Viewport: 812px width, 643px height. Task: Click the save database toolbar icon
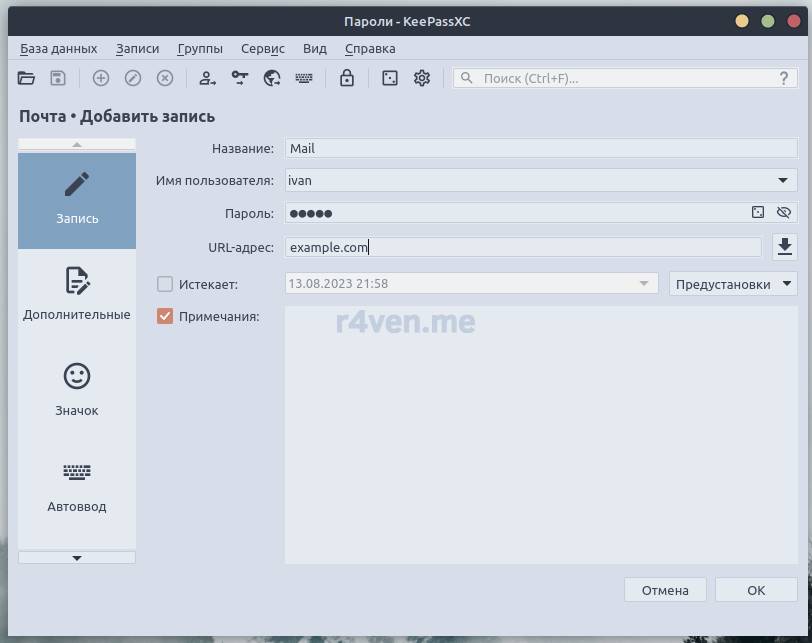pyautogui.click(x=58, y=78)
